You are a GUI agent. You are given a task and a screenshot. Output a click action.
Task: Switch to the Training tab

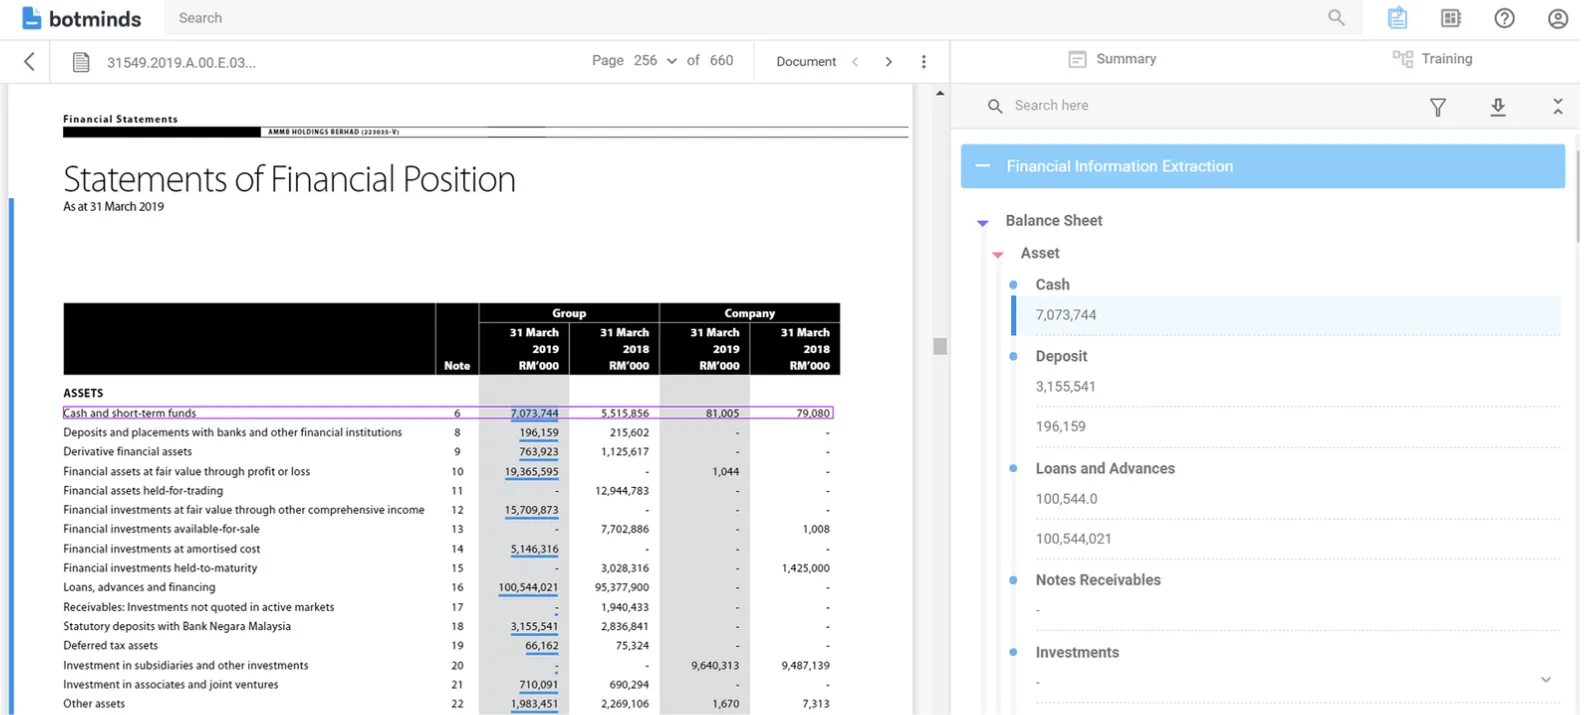tap(1432, 59)
